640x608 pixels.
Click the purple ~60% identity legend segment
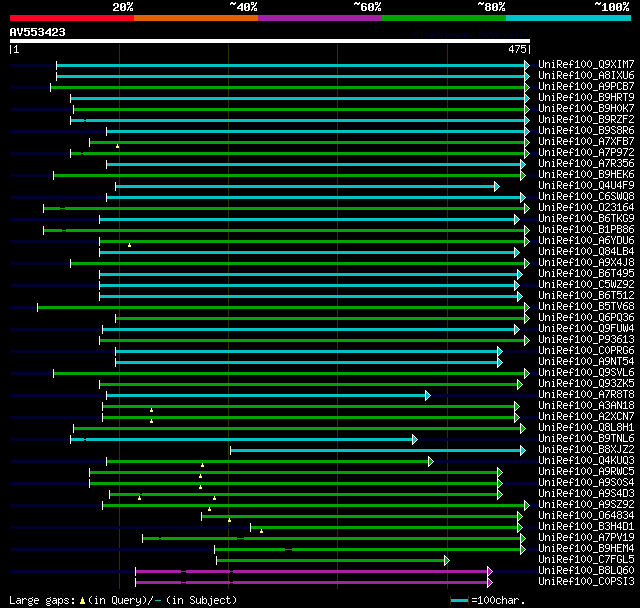319,18
